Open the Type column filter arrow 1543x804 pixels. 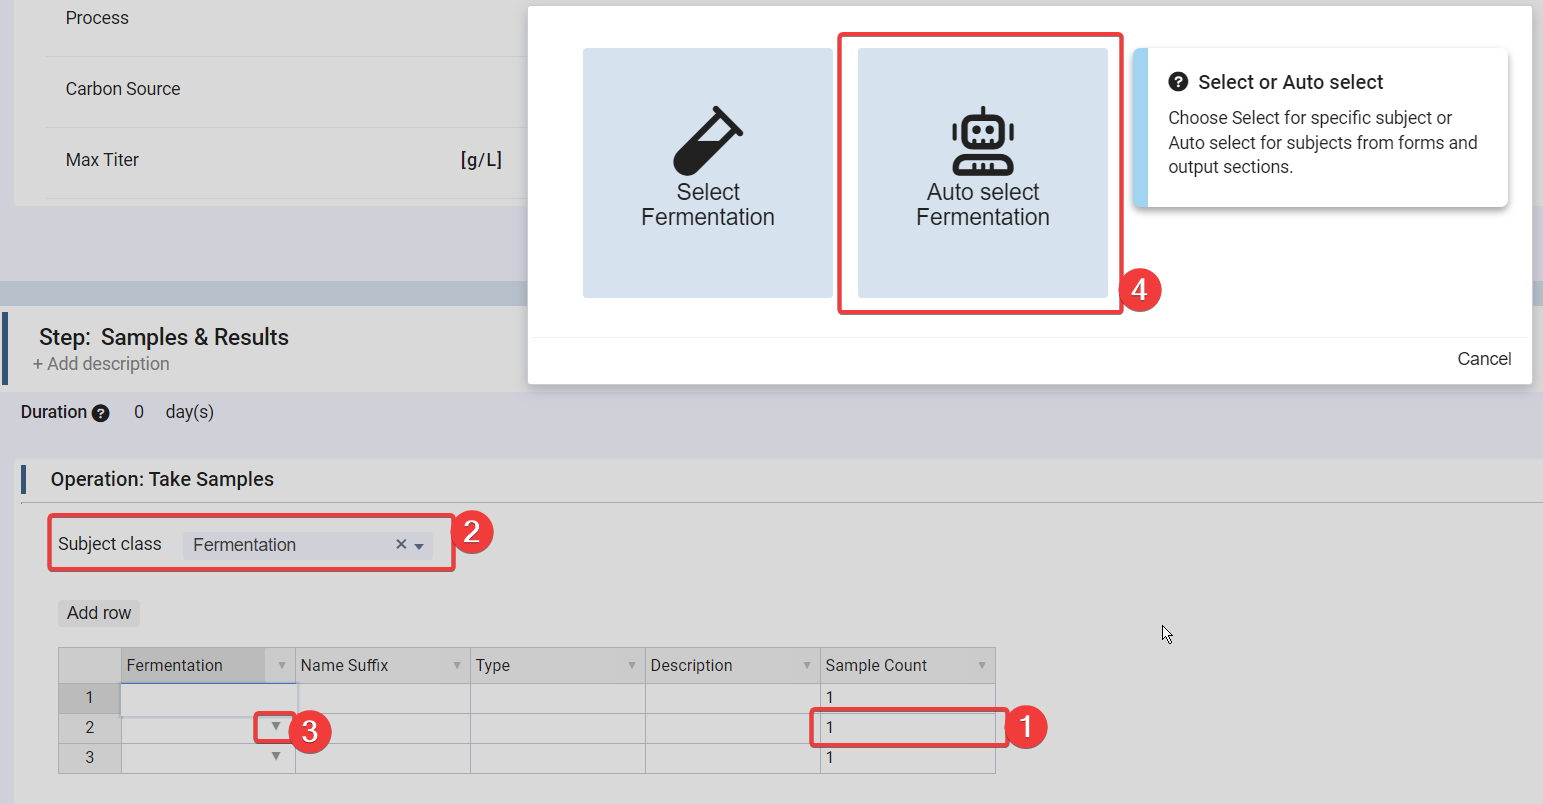pyautogui.click(x=632, y=666)
